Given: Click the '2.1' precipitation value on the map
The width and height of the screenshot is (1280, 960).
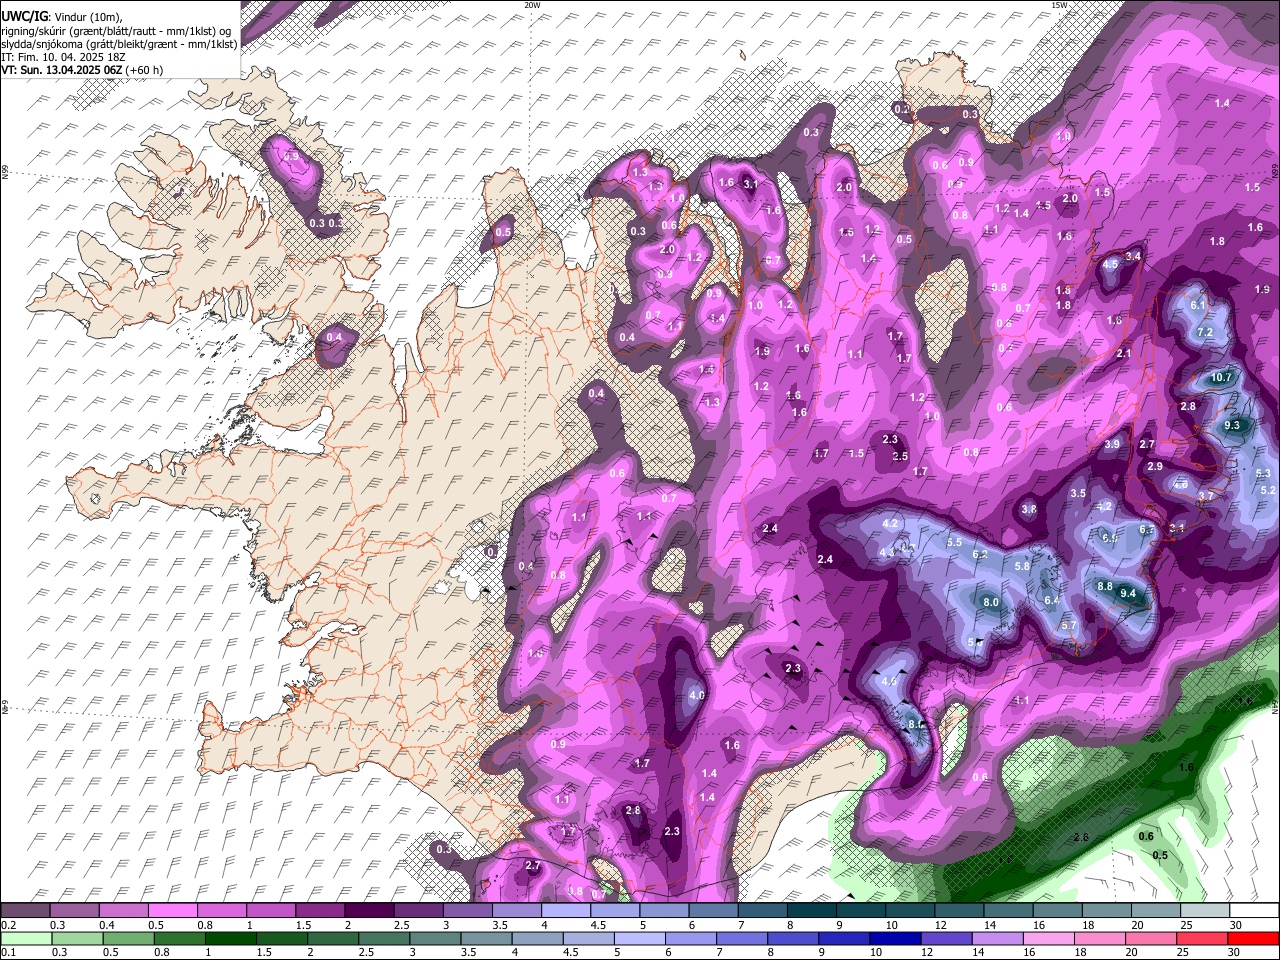Looking at the screenshot, I should (1124, 353).
